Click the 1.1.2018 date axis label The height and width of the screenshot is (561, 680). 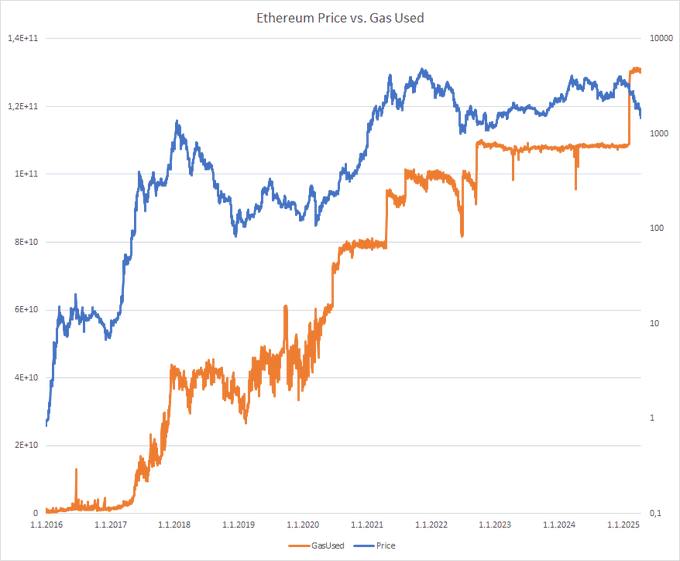174,525
